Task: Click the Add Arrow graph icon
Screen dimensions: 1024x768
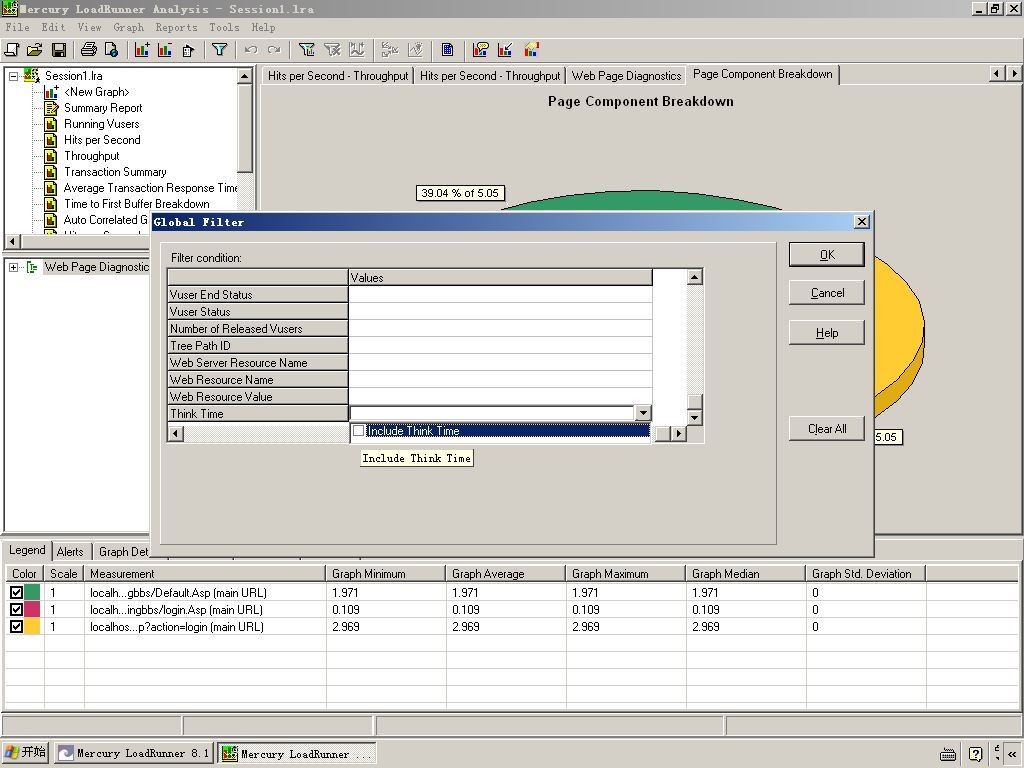Action: 505,50
